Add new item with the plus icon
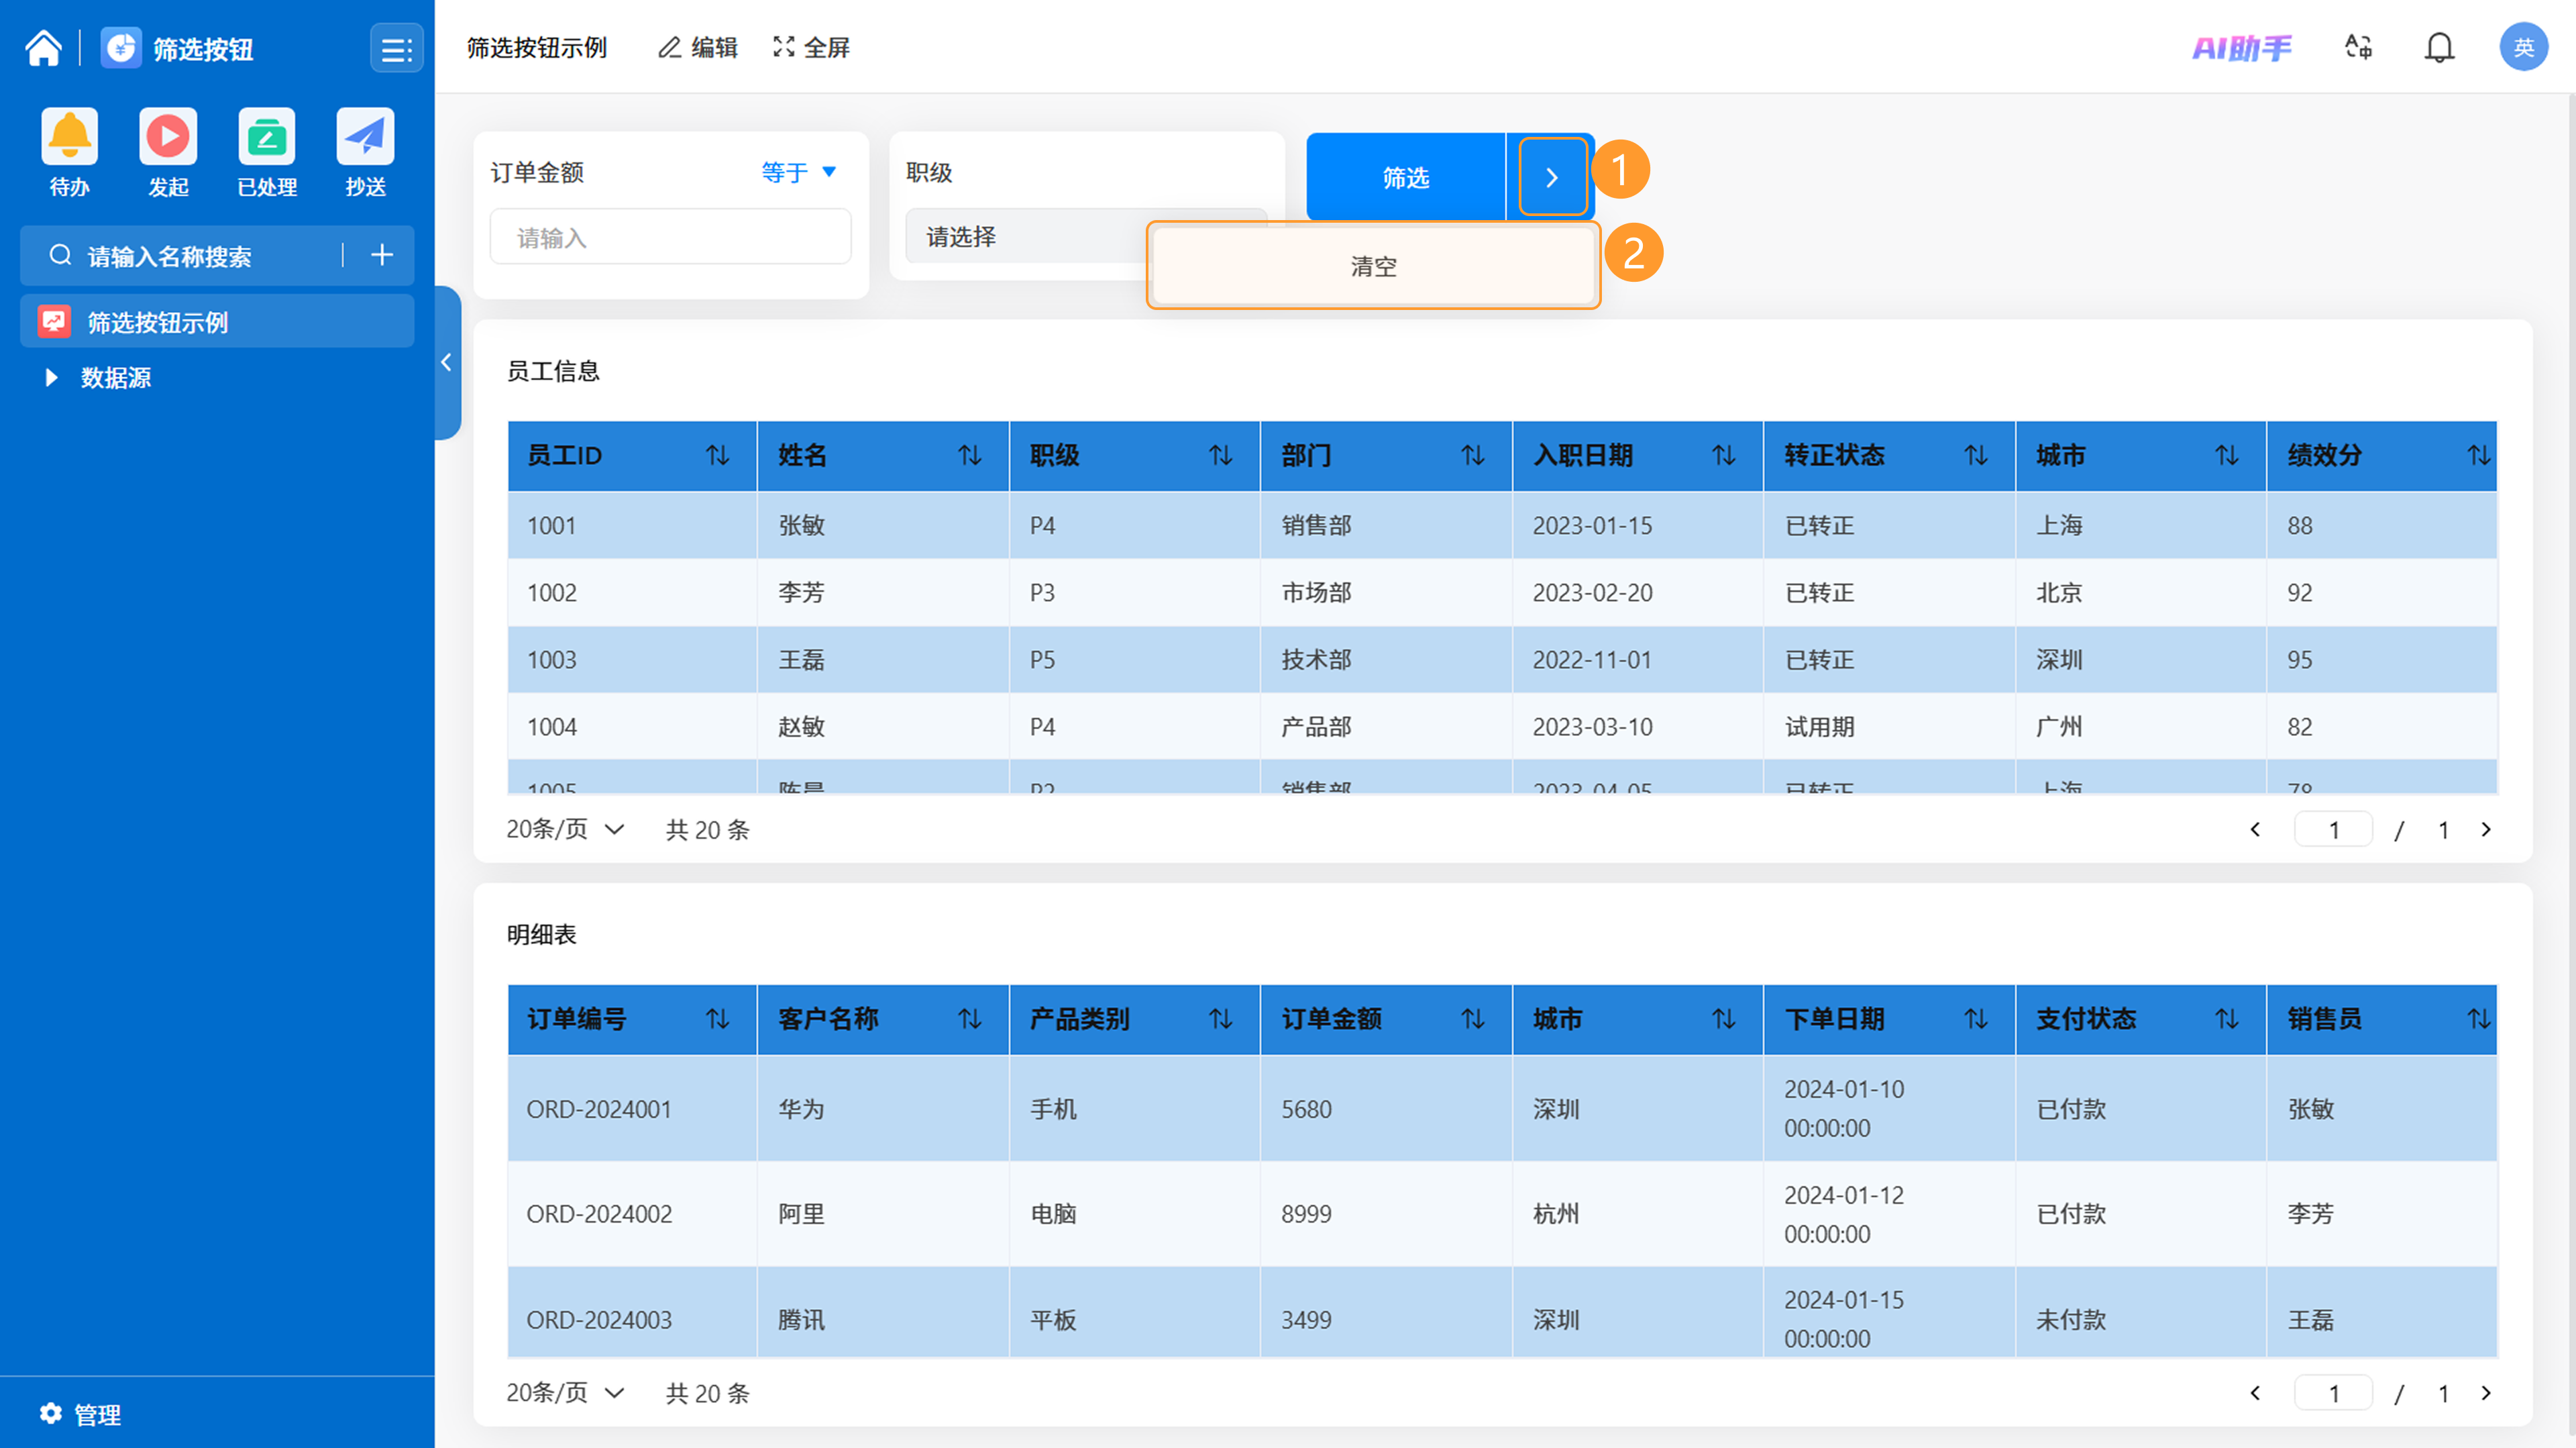This screenshot has height=1448, width=2576. tap(381, 255)
